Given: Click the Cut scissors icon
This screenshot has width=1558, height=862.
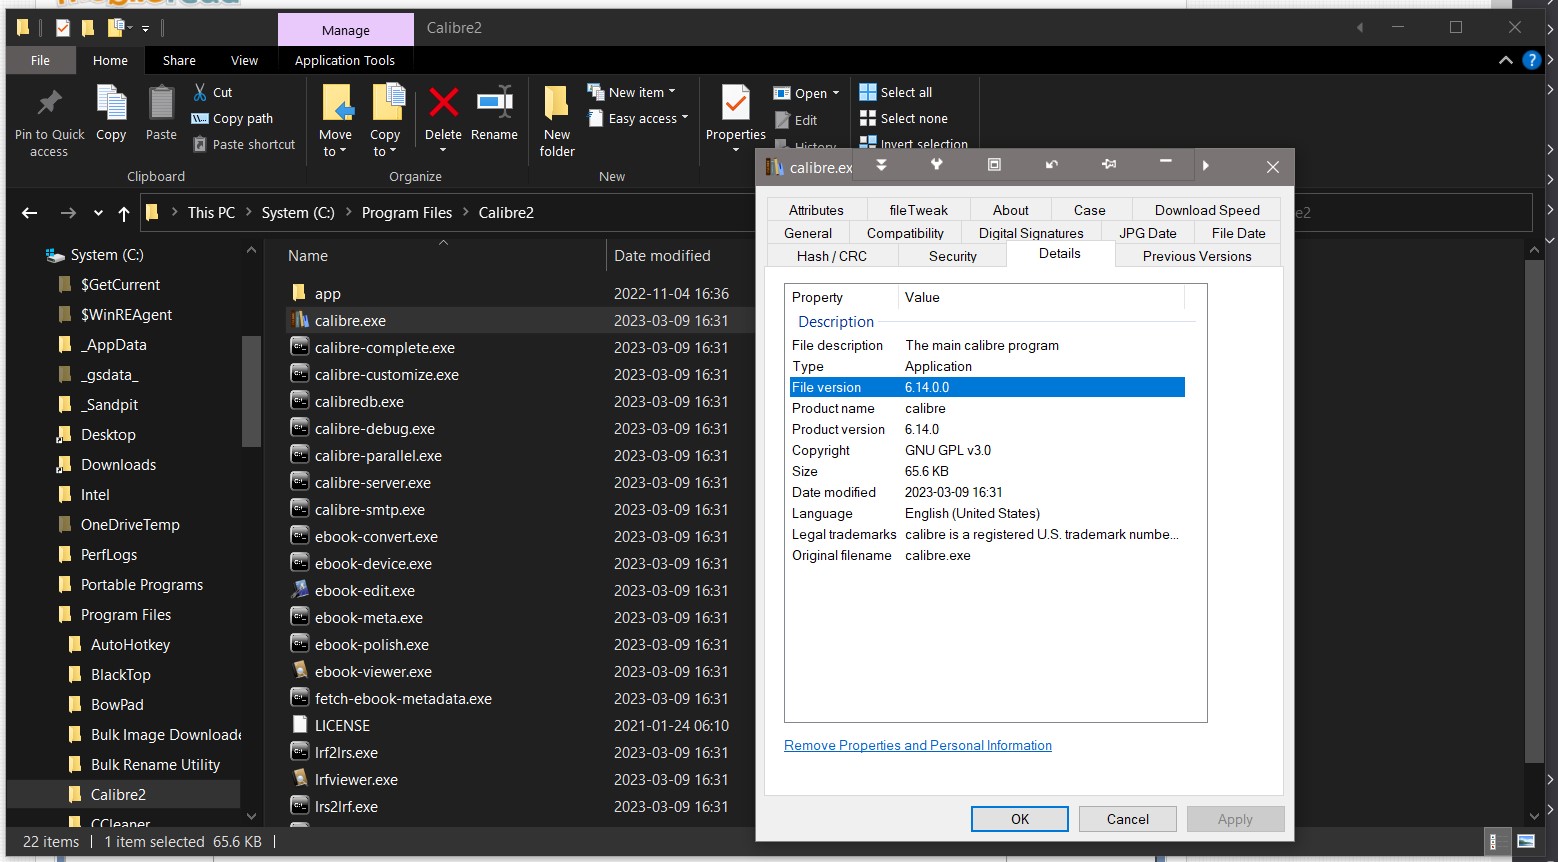Looking at the screenshot, I should point(200,92).
